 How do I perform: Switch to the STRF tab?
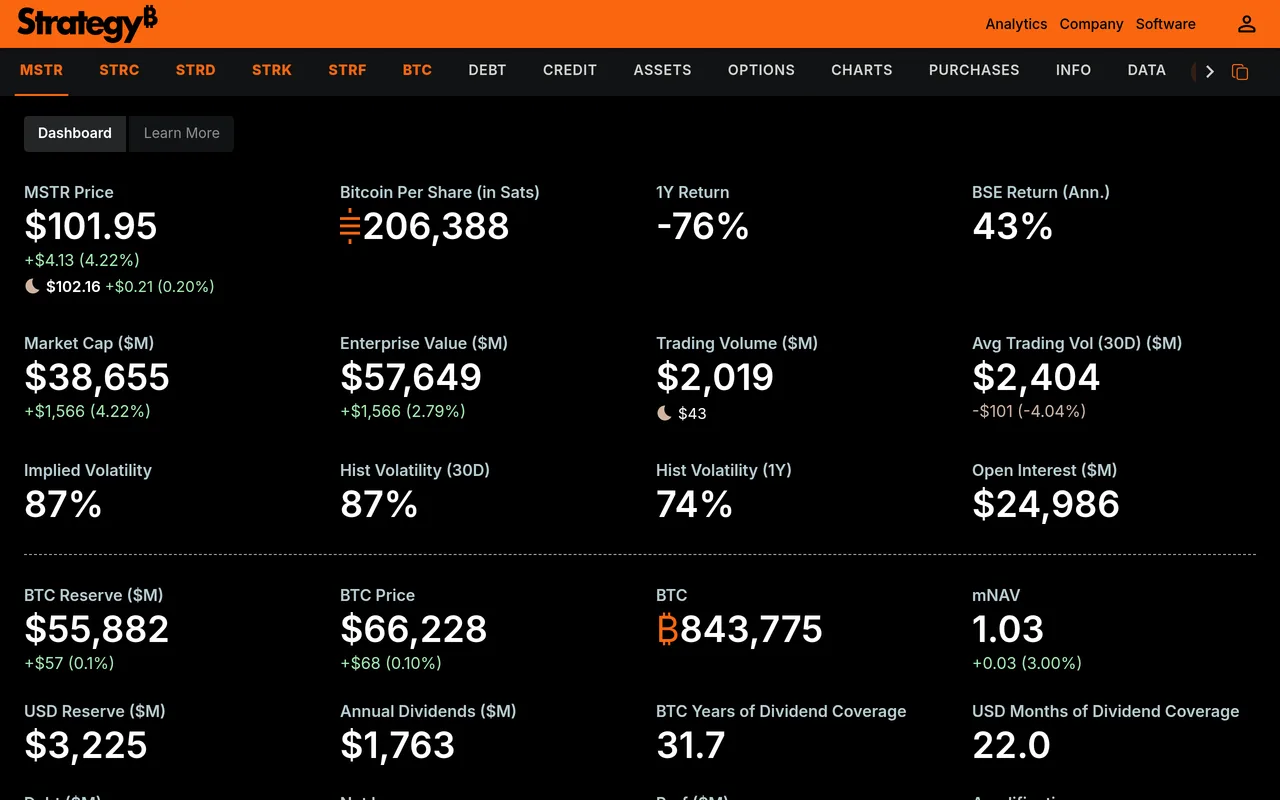coord(347,70)
